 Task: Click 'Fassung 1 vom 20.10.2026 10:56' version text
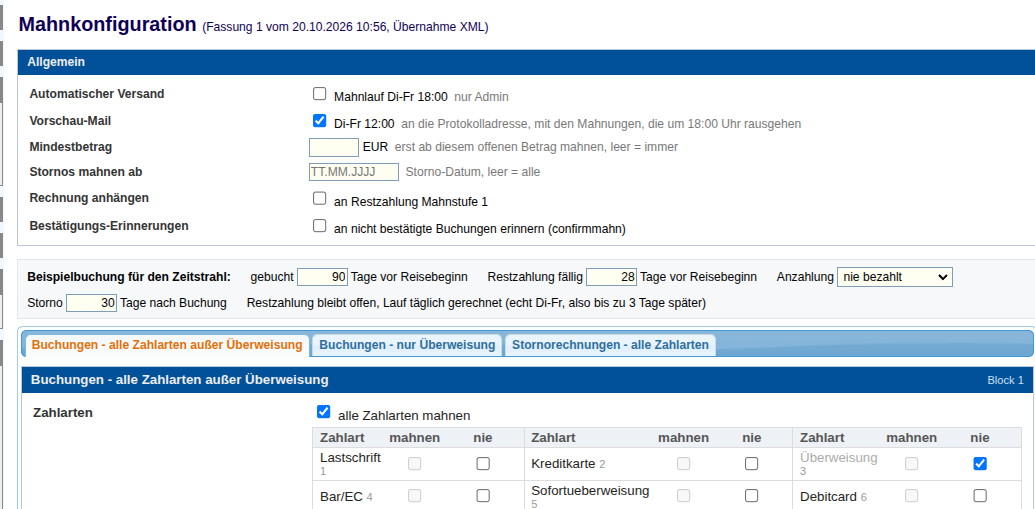point(296,27)
